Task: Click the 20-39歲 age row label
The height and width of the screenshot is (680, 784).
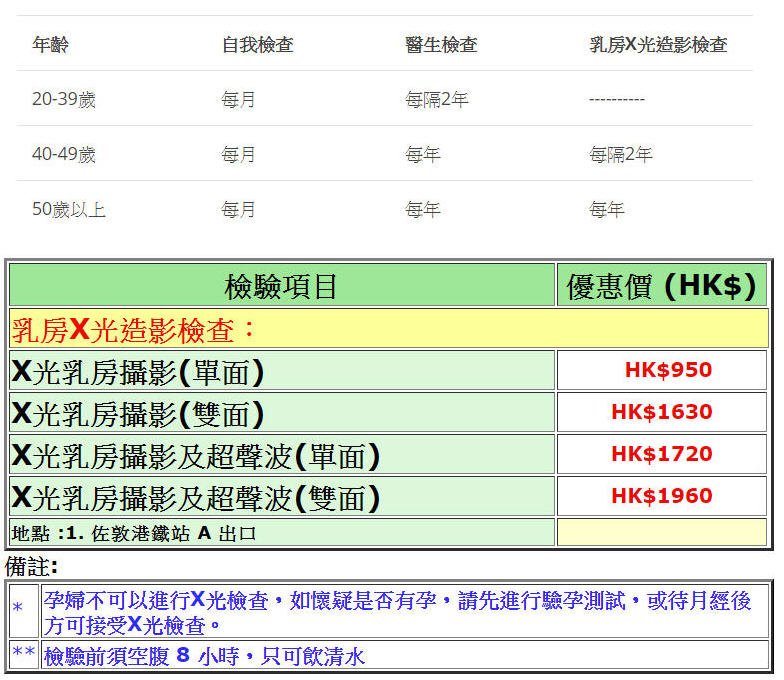Action: [64, 100]
